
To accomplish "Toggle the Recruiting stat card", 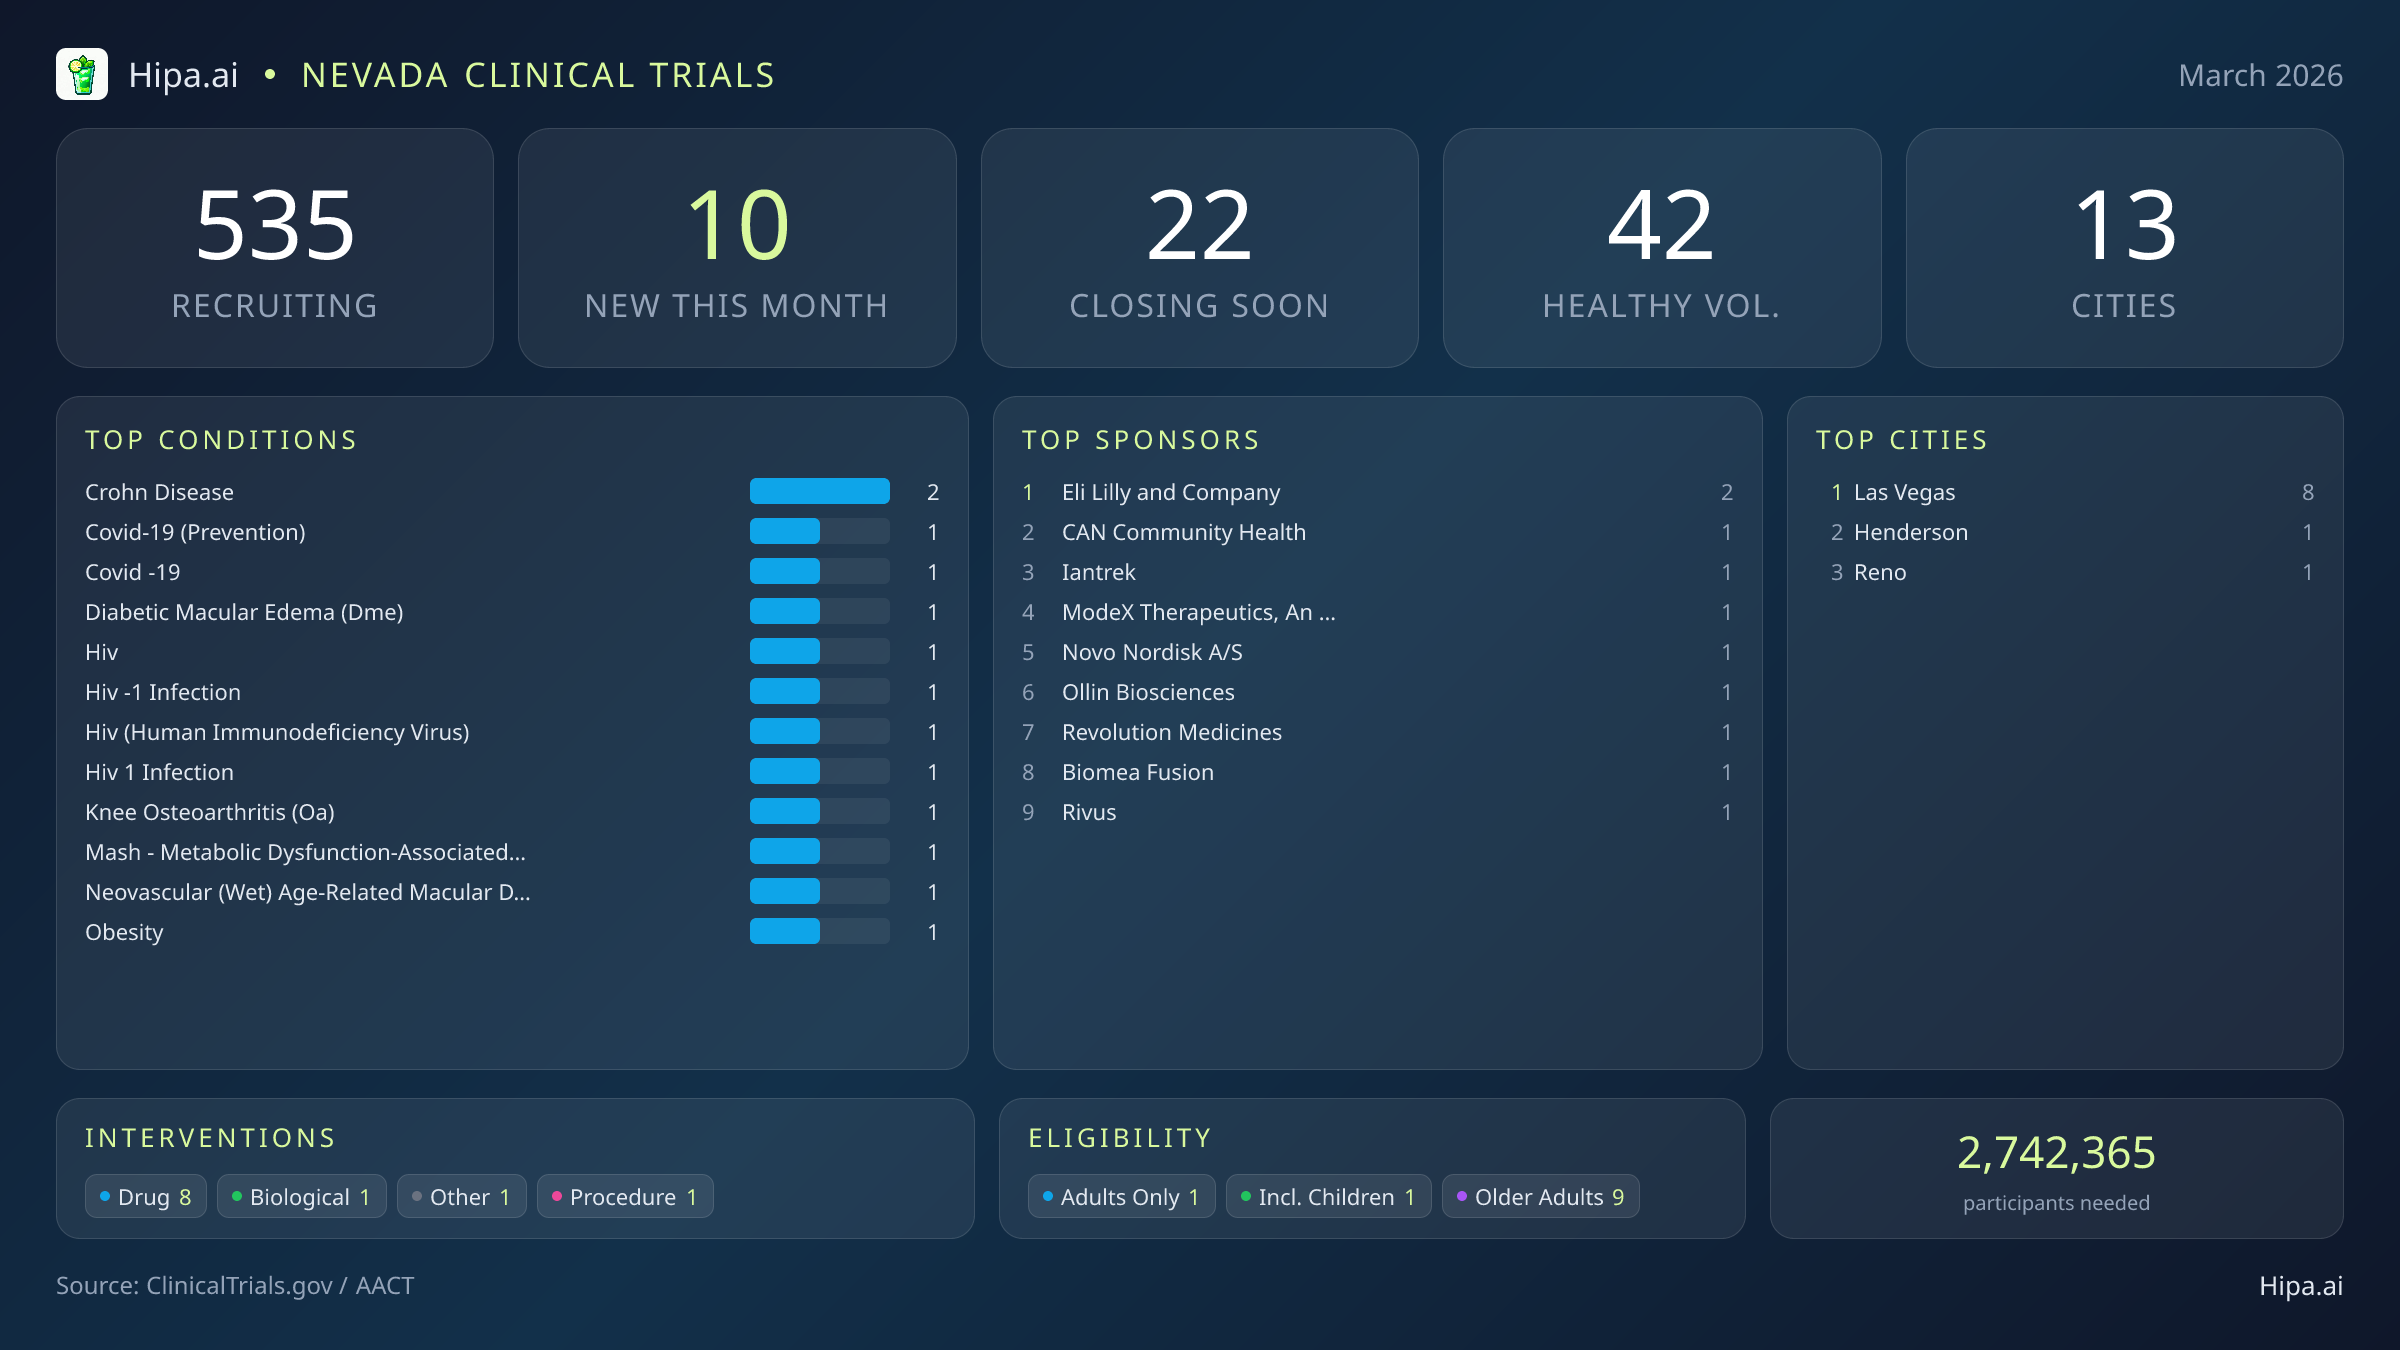I will pyautogui.click(x=275, y=247).
